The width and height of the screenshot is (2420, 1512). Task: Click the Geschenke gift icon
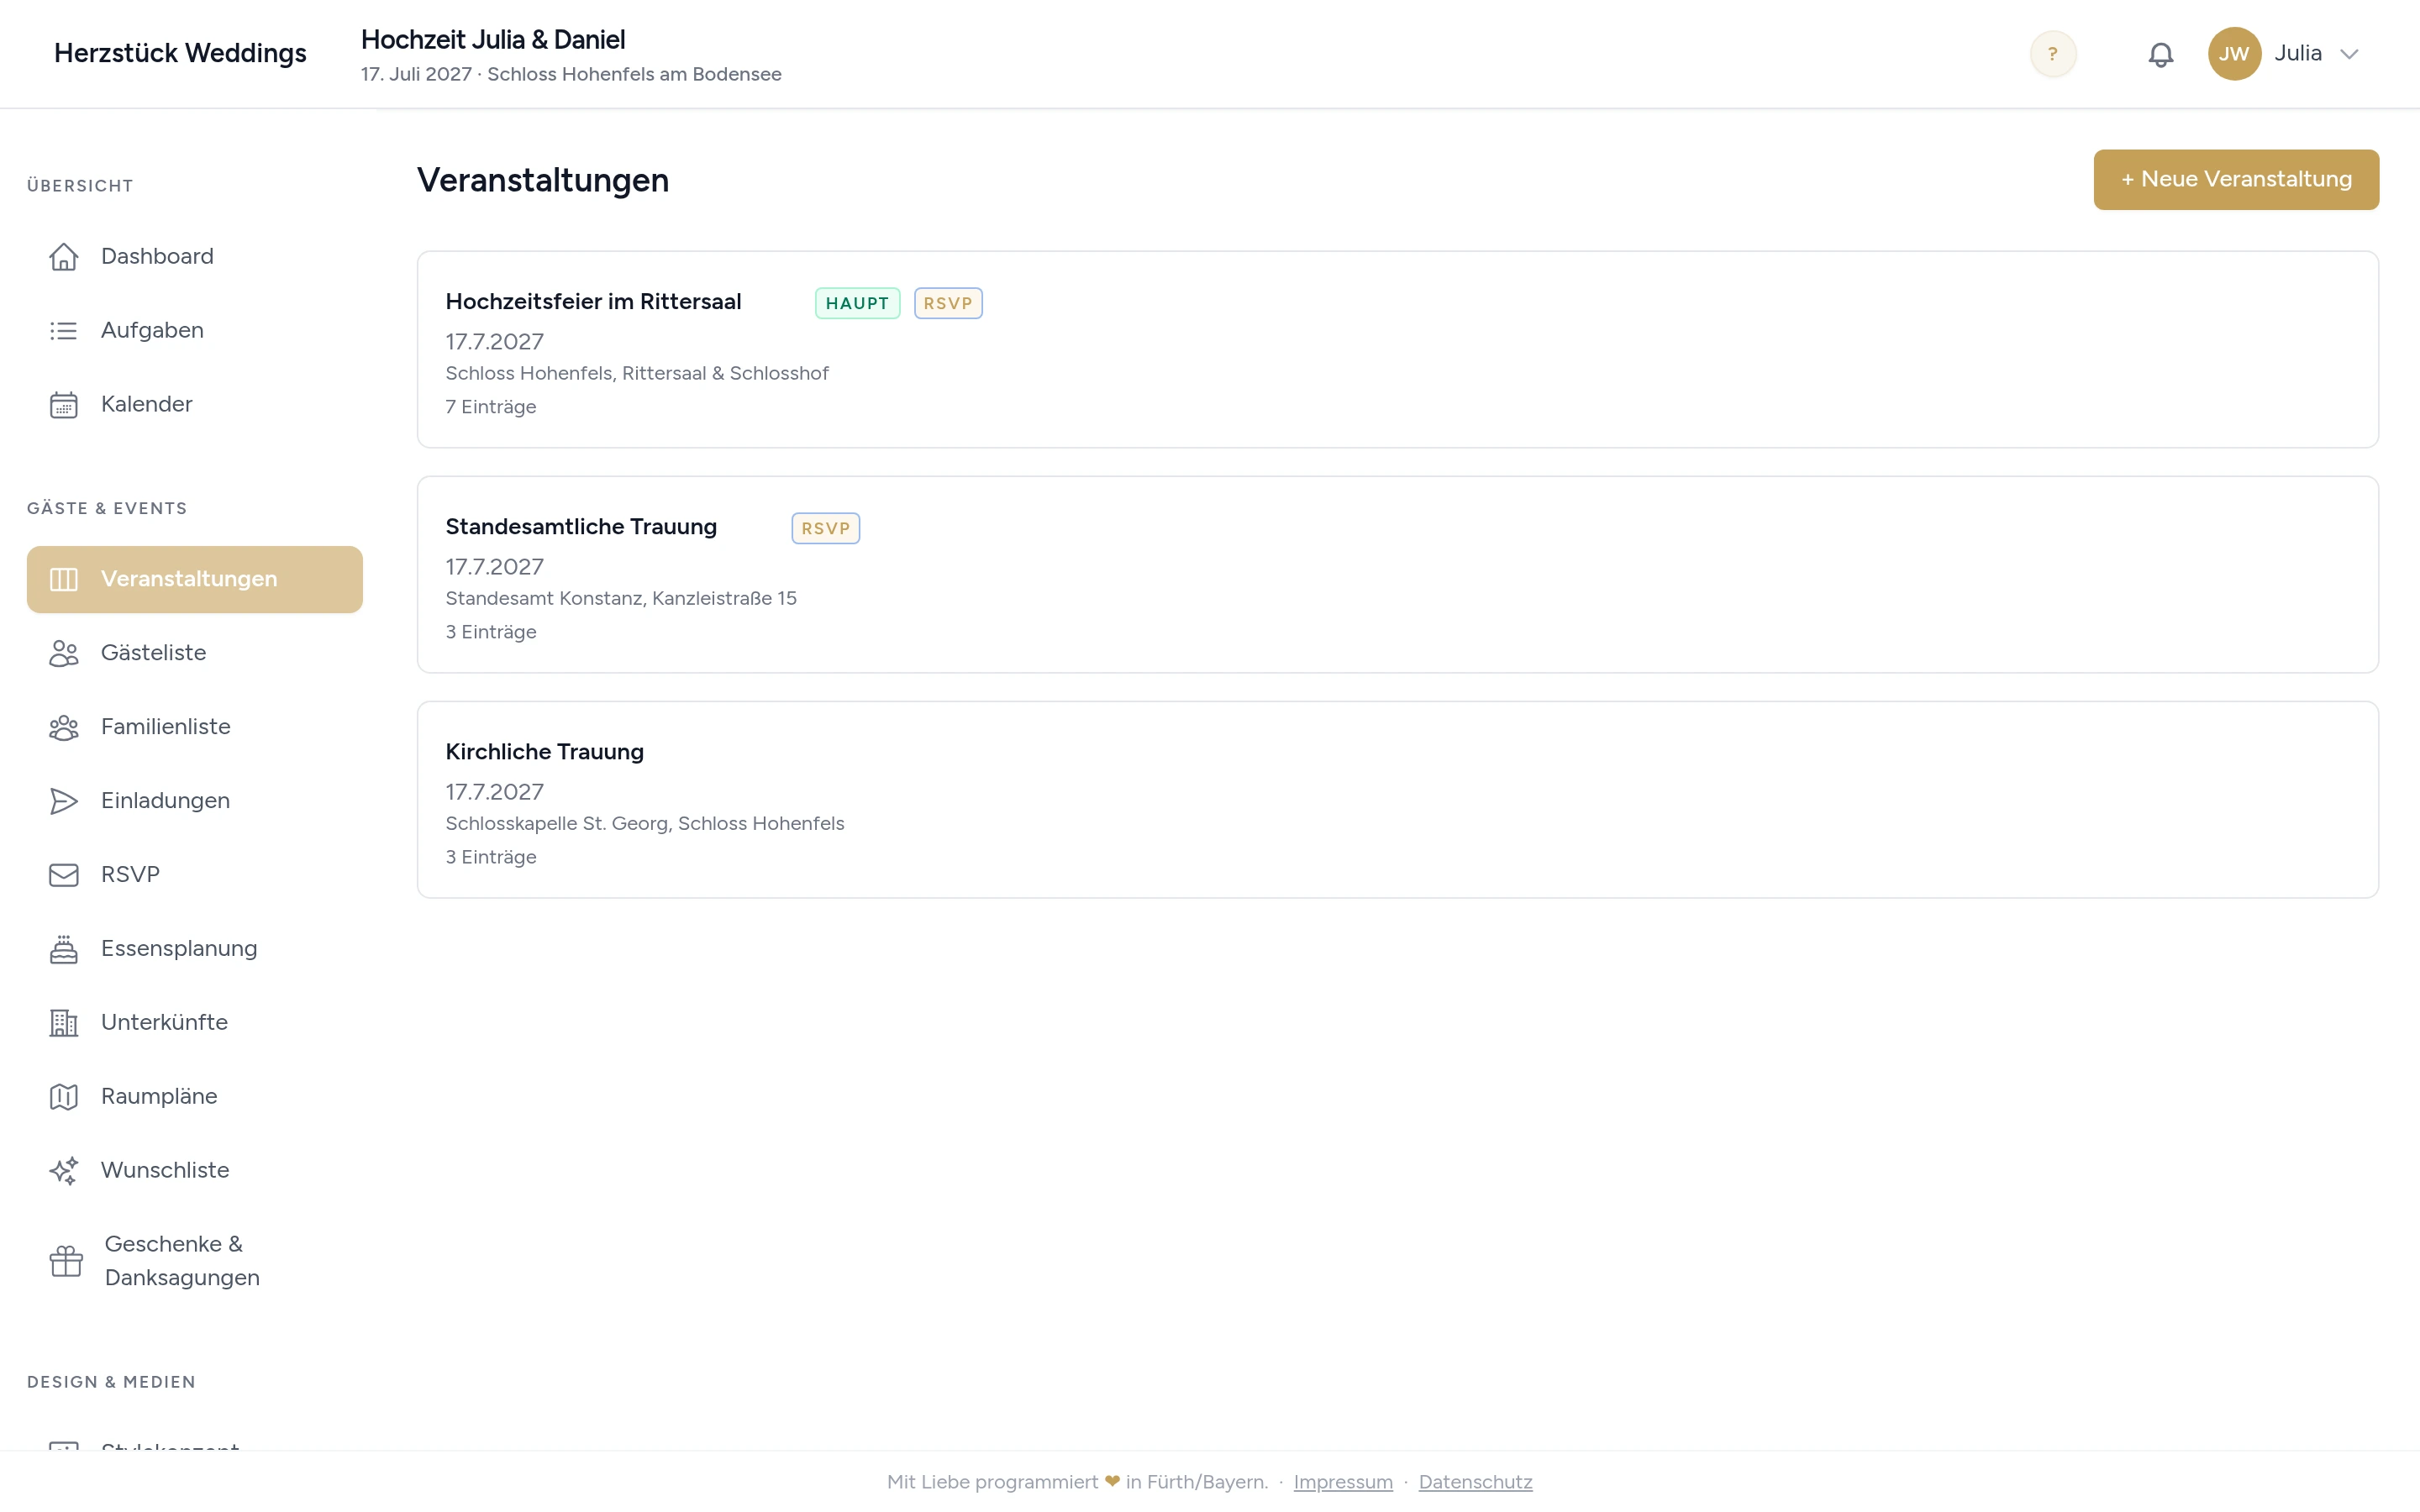point(66,1261)
